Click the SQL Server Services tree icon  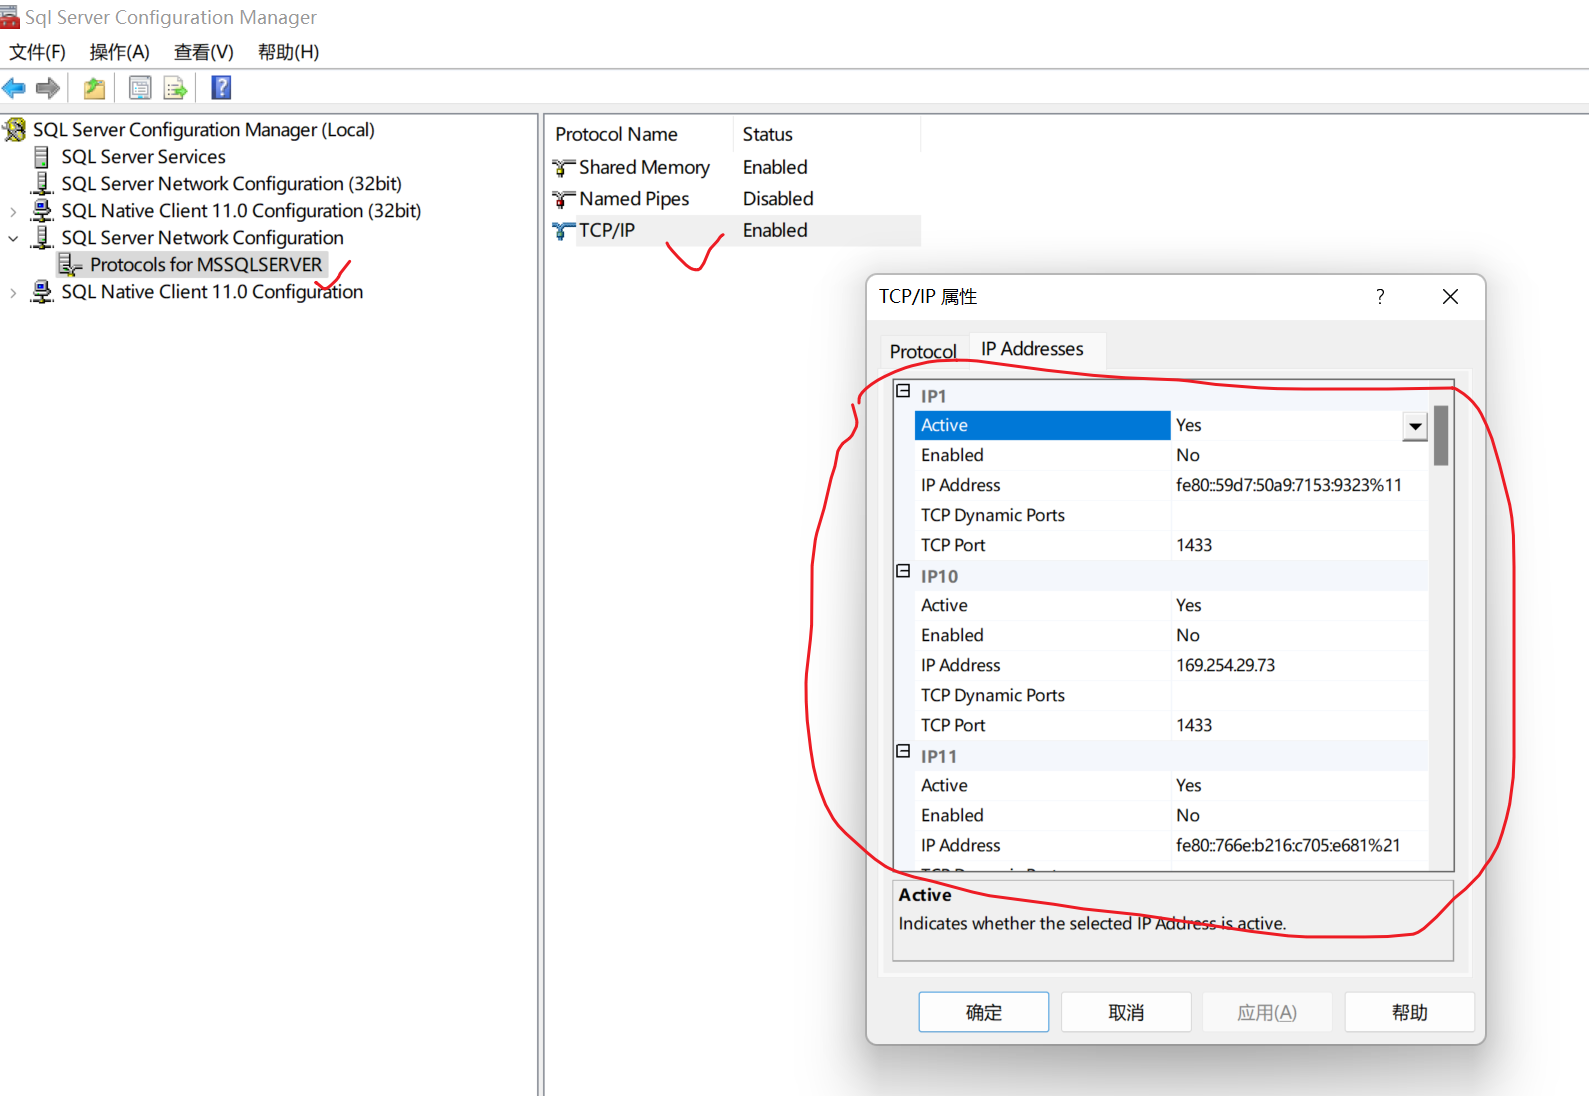[x=42, y=157]
